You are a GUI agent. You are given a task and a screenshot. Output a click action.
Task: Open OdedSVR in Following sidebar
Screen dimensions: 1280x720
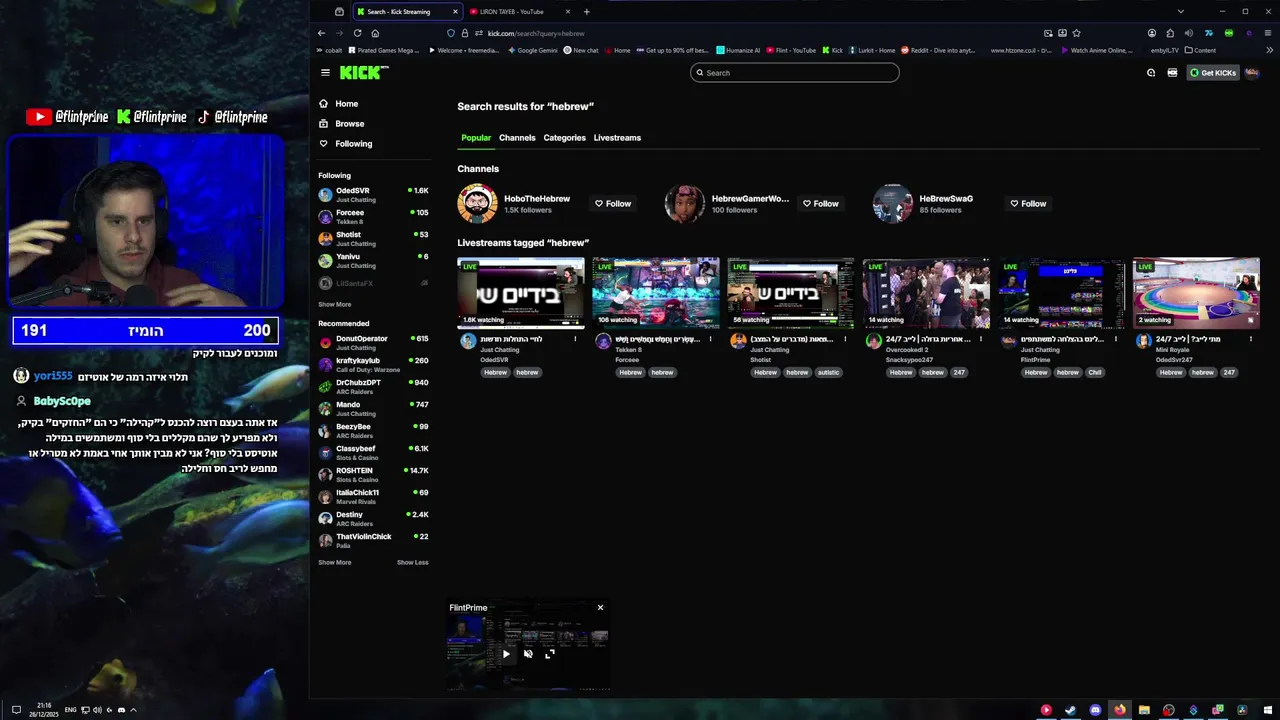click(x=373, y=194)
